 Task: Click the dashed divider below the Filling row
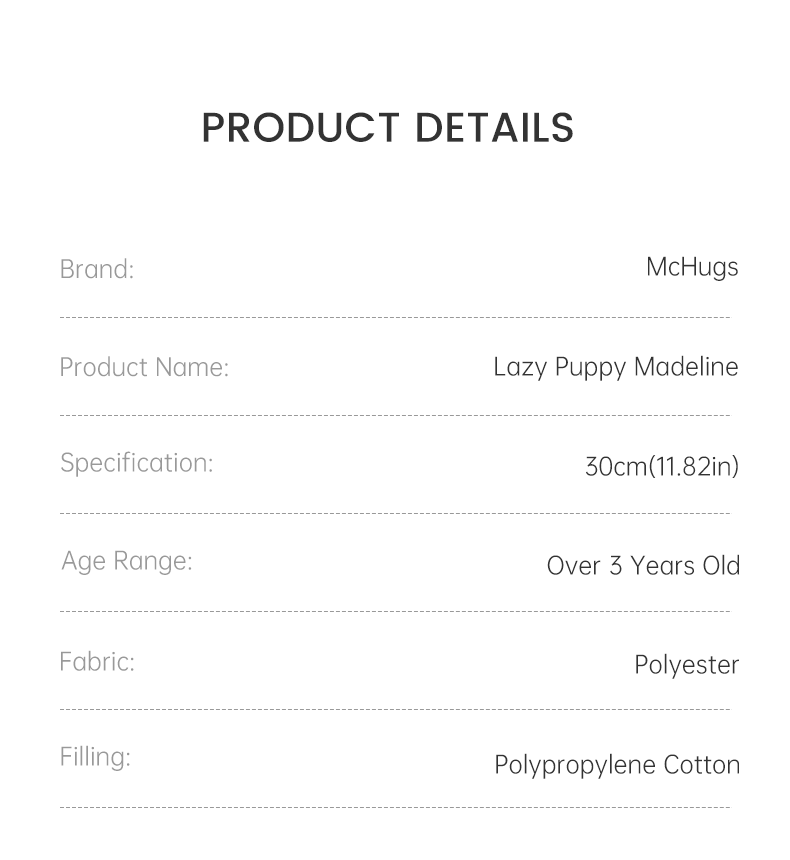point(395,807)
